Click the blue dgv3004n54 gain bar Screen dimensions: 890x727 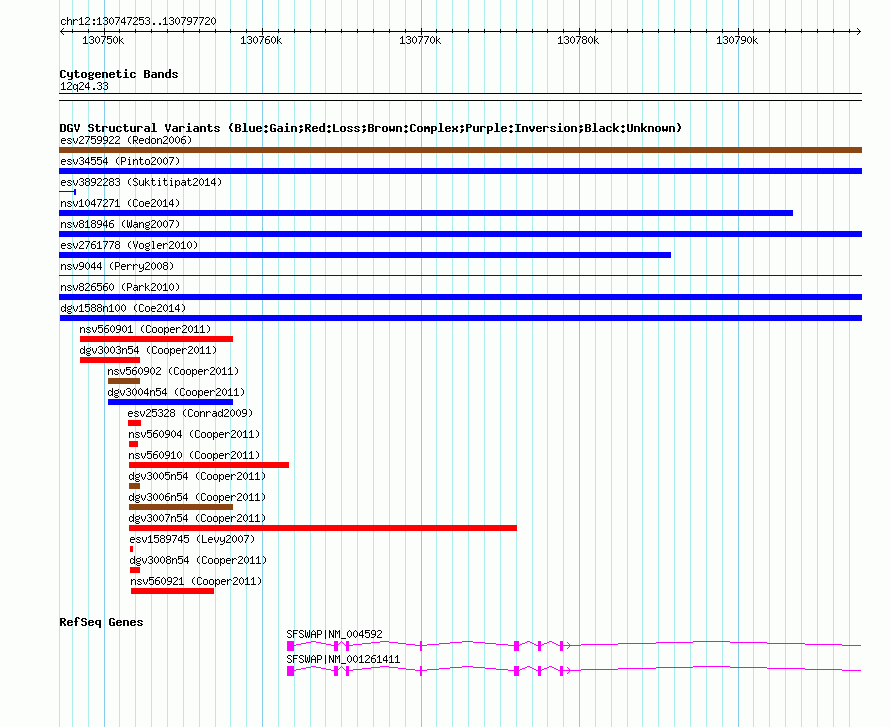click(170, 402)
